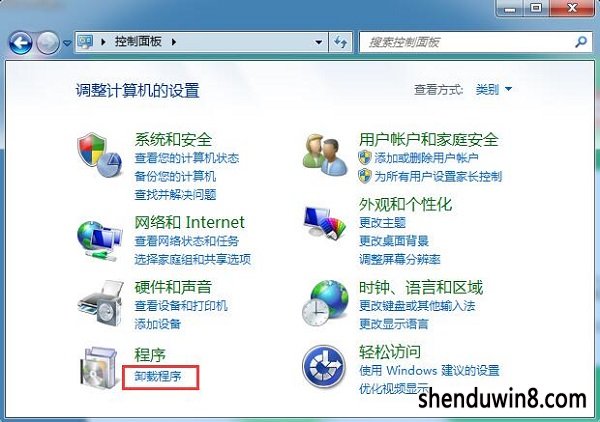Open the System and Security shield icon
Image resolution: width=600 pixels, height=422 pixels.
(x=99, y=155)
